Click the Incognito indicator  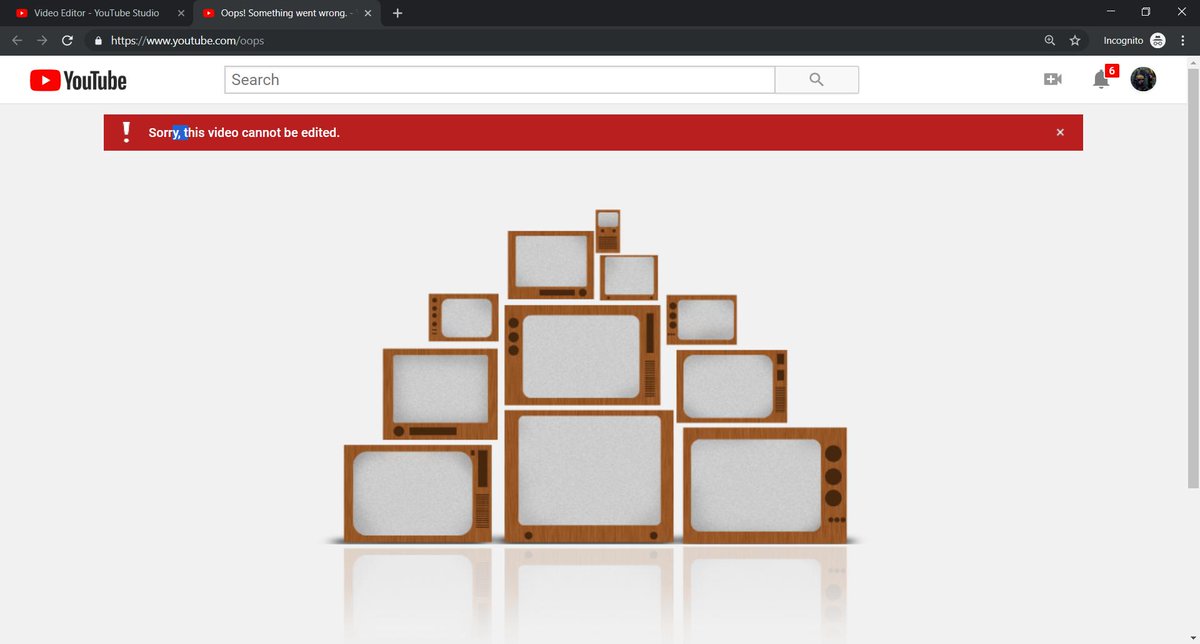[x=1134, y=40]
